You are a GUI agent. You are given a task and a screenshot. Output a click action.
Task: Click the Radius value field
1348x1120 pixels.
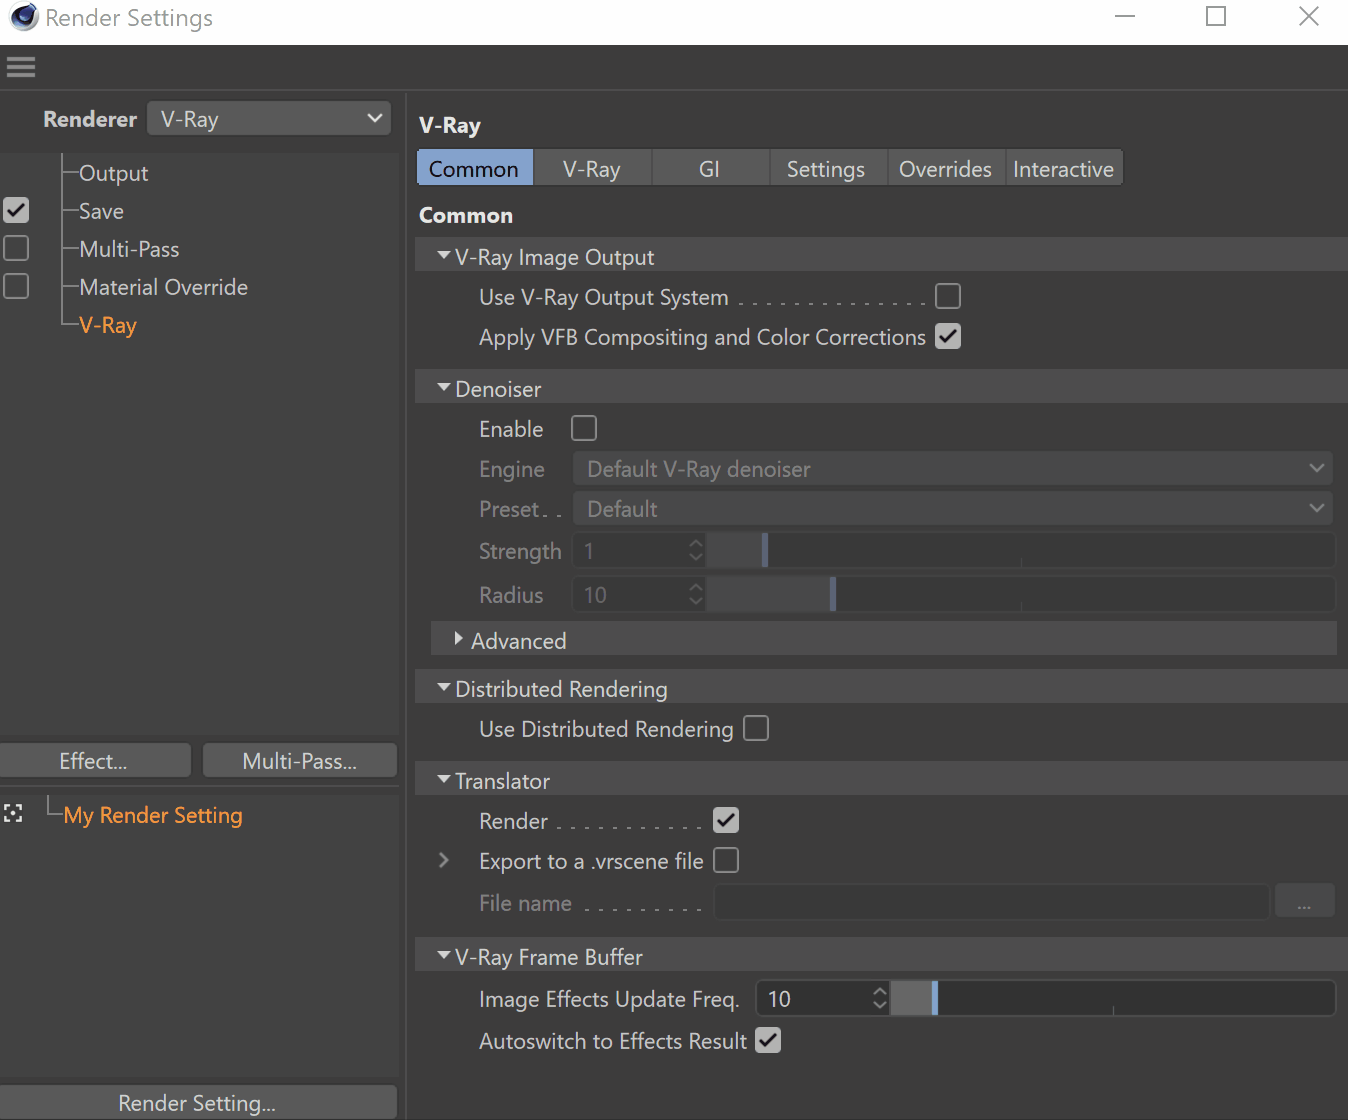tap(629, 594)
